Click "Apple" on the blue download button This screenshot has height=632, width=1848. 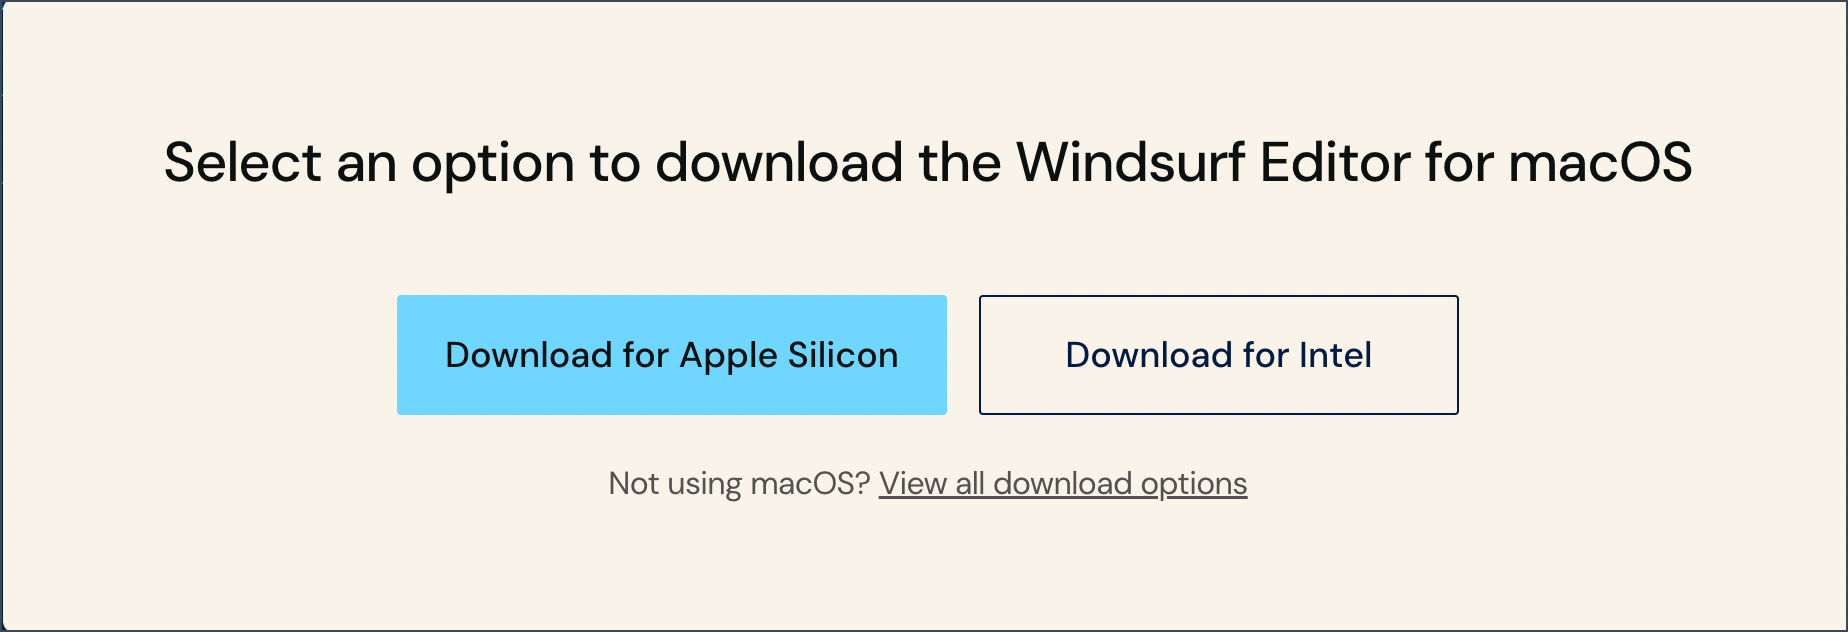click(x=728, y=357)
